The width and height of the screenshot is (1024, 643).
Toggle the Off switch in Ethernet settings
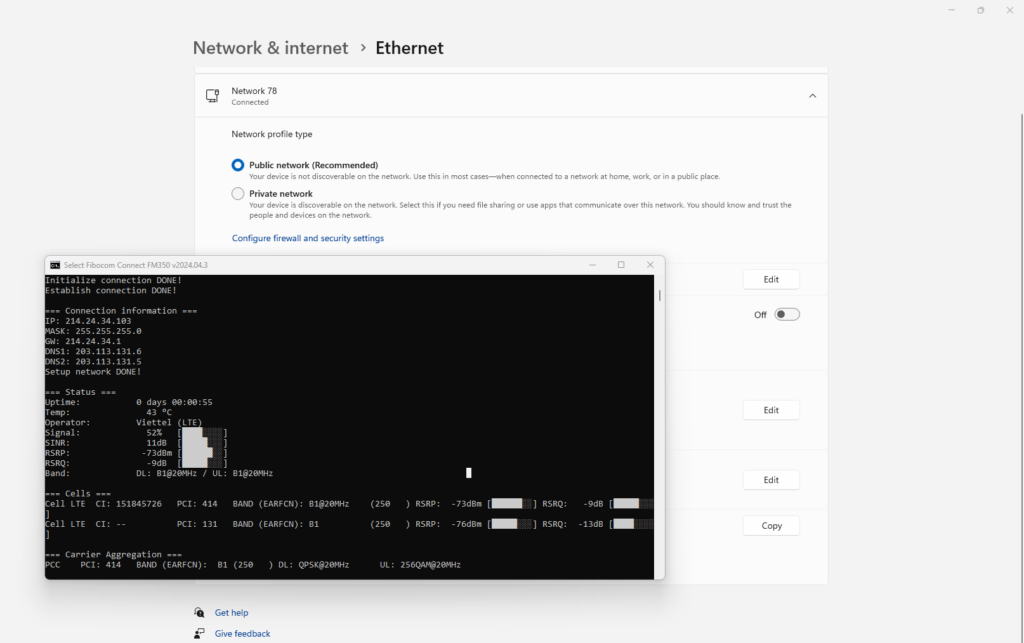pyautogui.click(x=787, y=315)
